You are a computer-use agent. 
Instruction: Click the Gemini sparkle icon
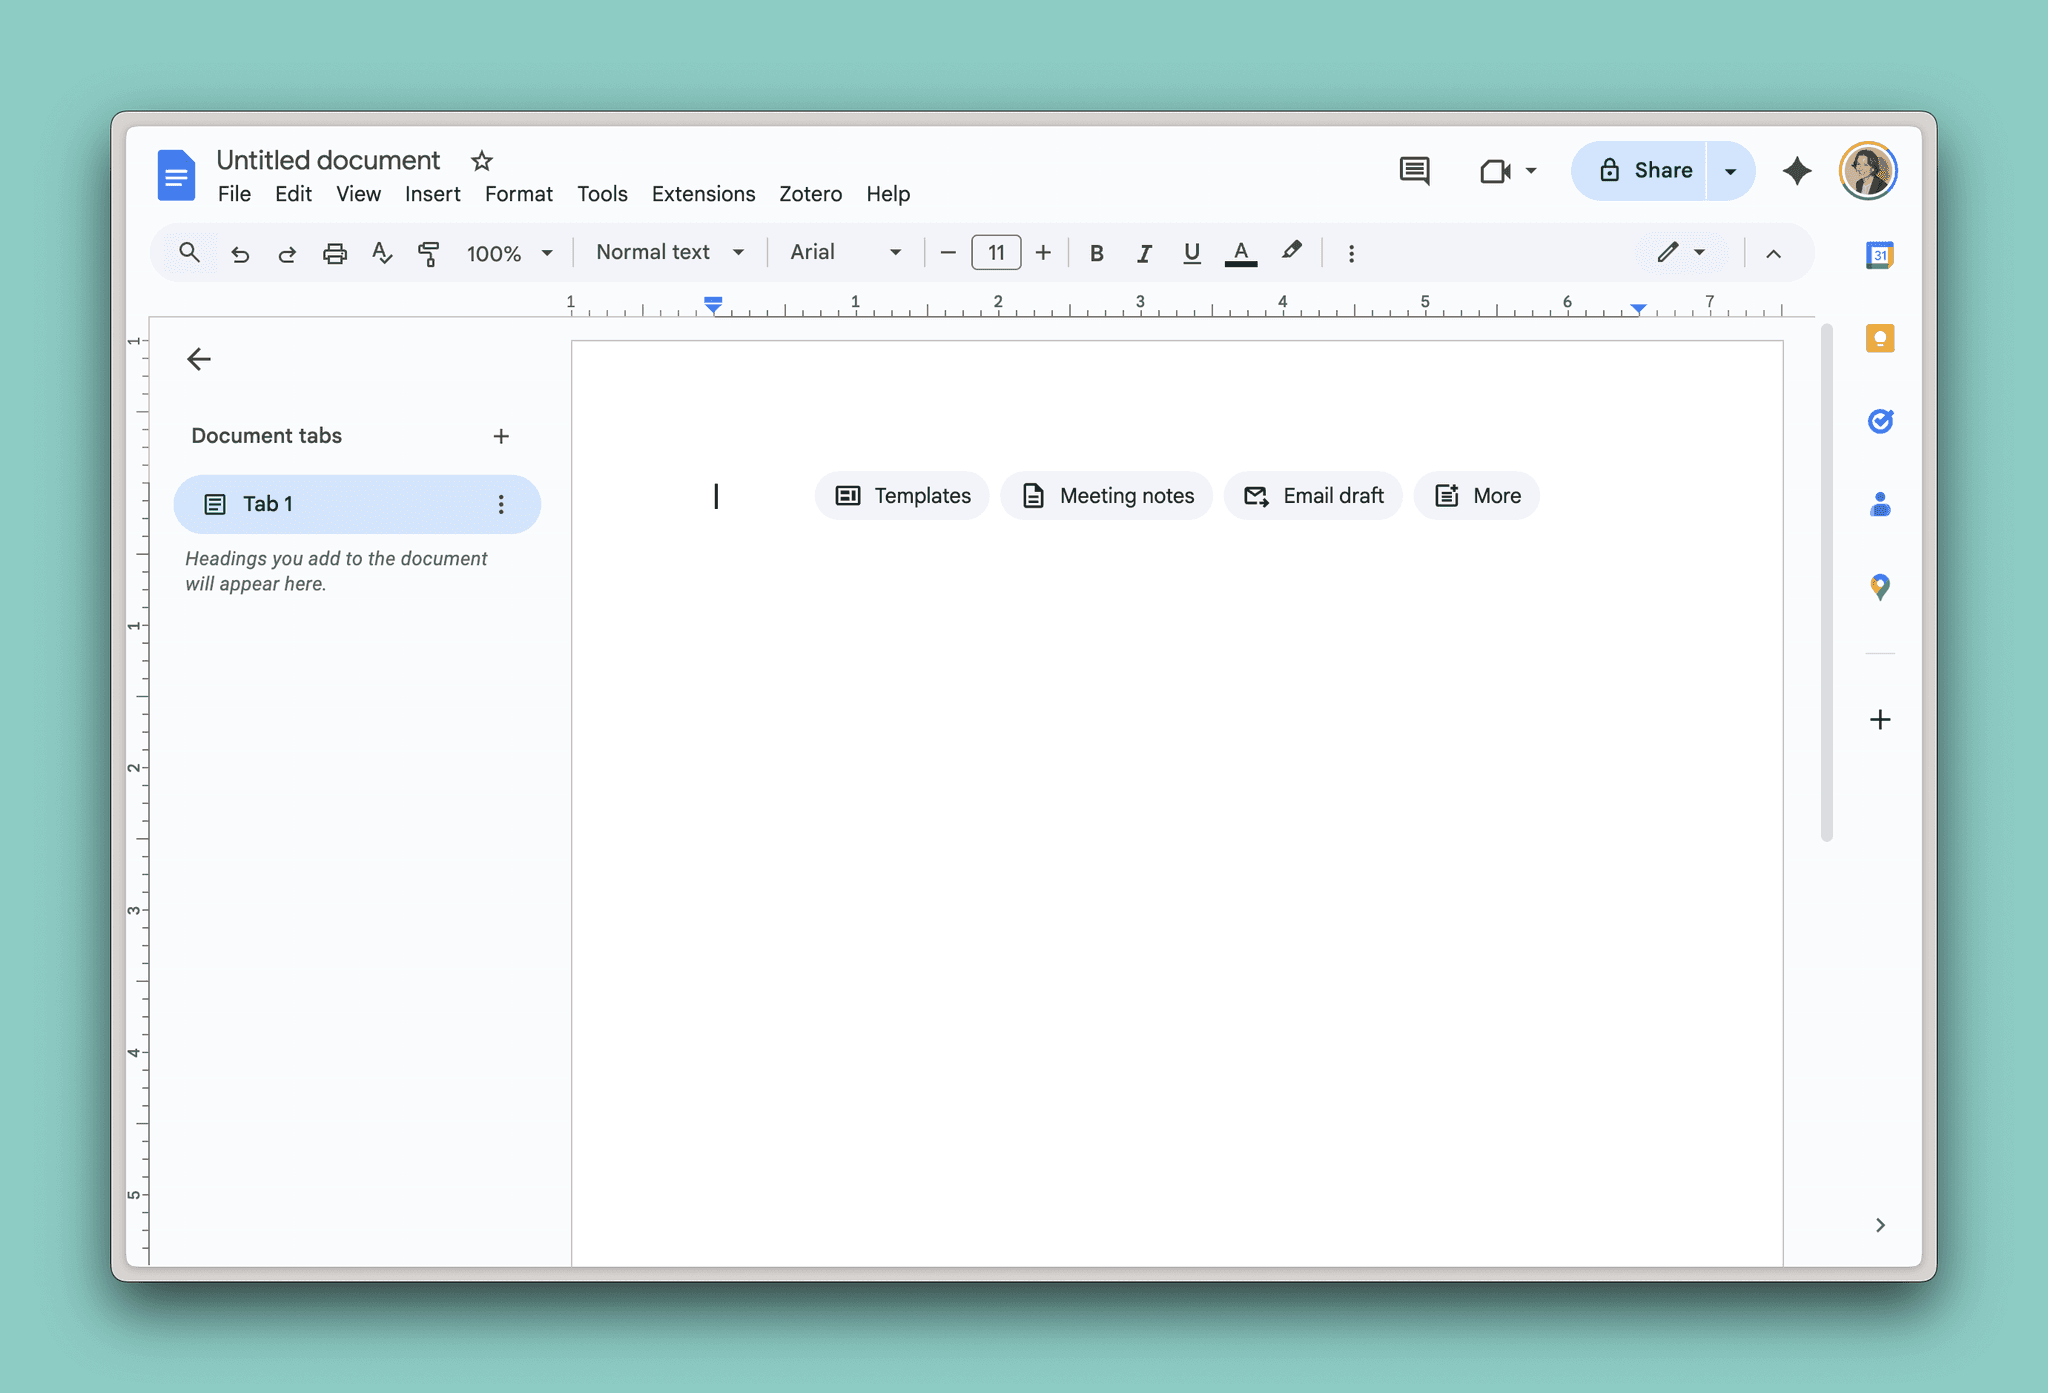pyautogui.click(x=1796, y=171)
